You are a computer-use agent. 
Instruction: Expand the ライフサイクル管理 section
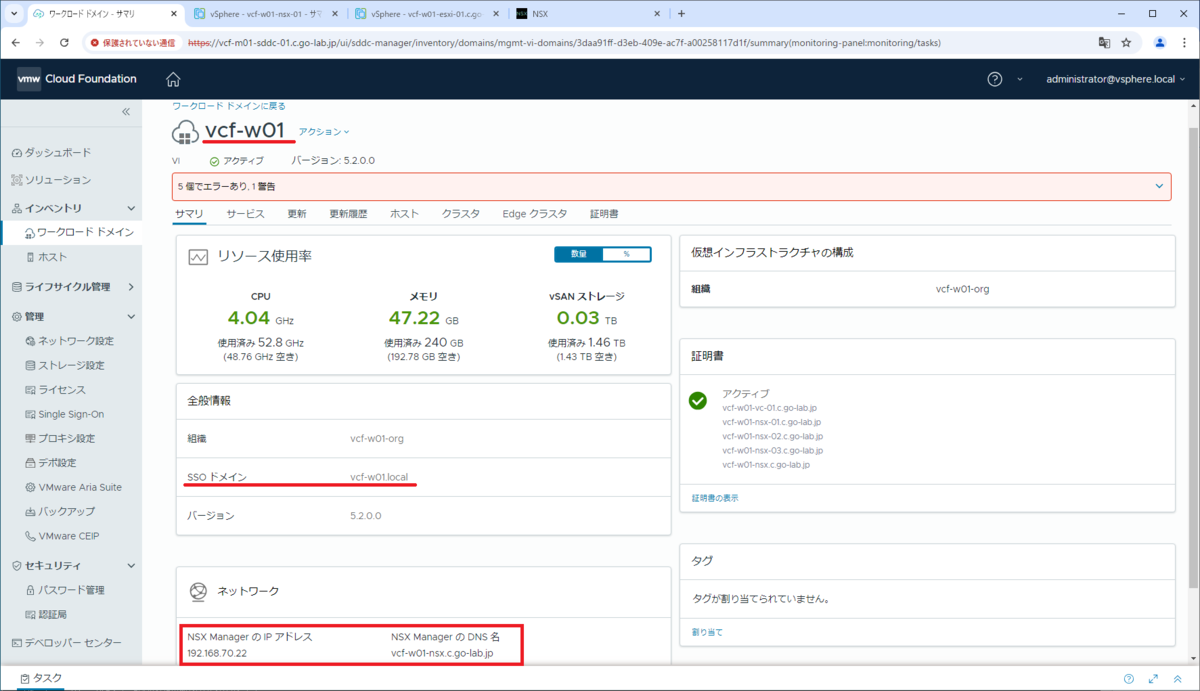131,287
